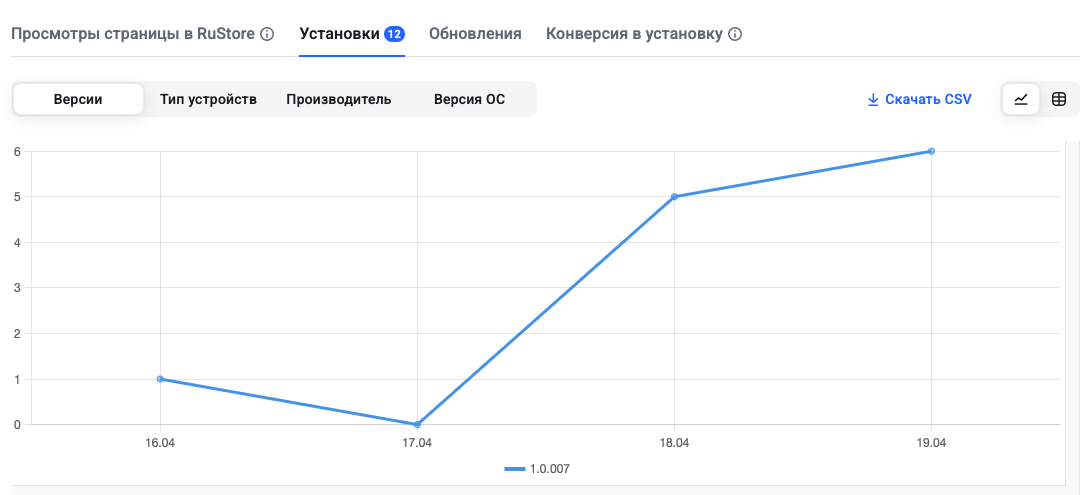Screen dimensions: 1082x495
Task: Select the Версия ОС segment
Action: tap(469, 99)
